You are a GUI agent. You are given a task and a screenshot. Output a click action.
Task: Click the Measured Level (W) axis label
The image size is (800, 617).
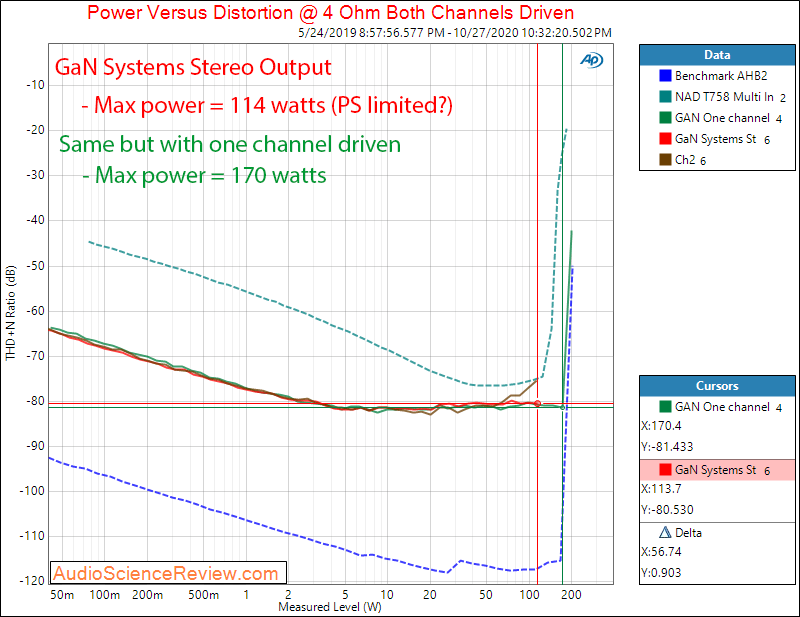click(x=330, y=607)
